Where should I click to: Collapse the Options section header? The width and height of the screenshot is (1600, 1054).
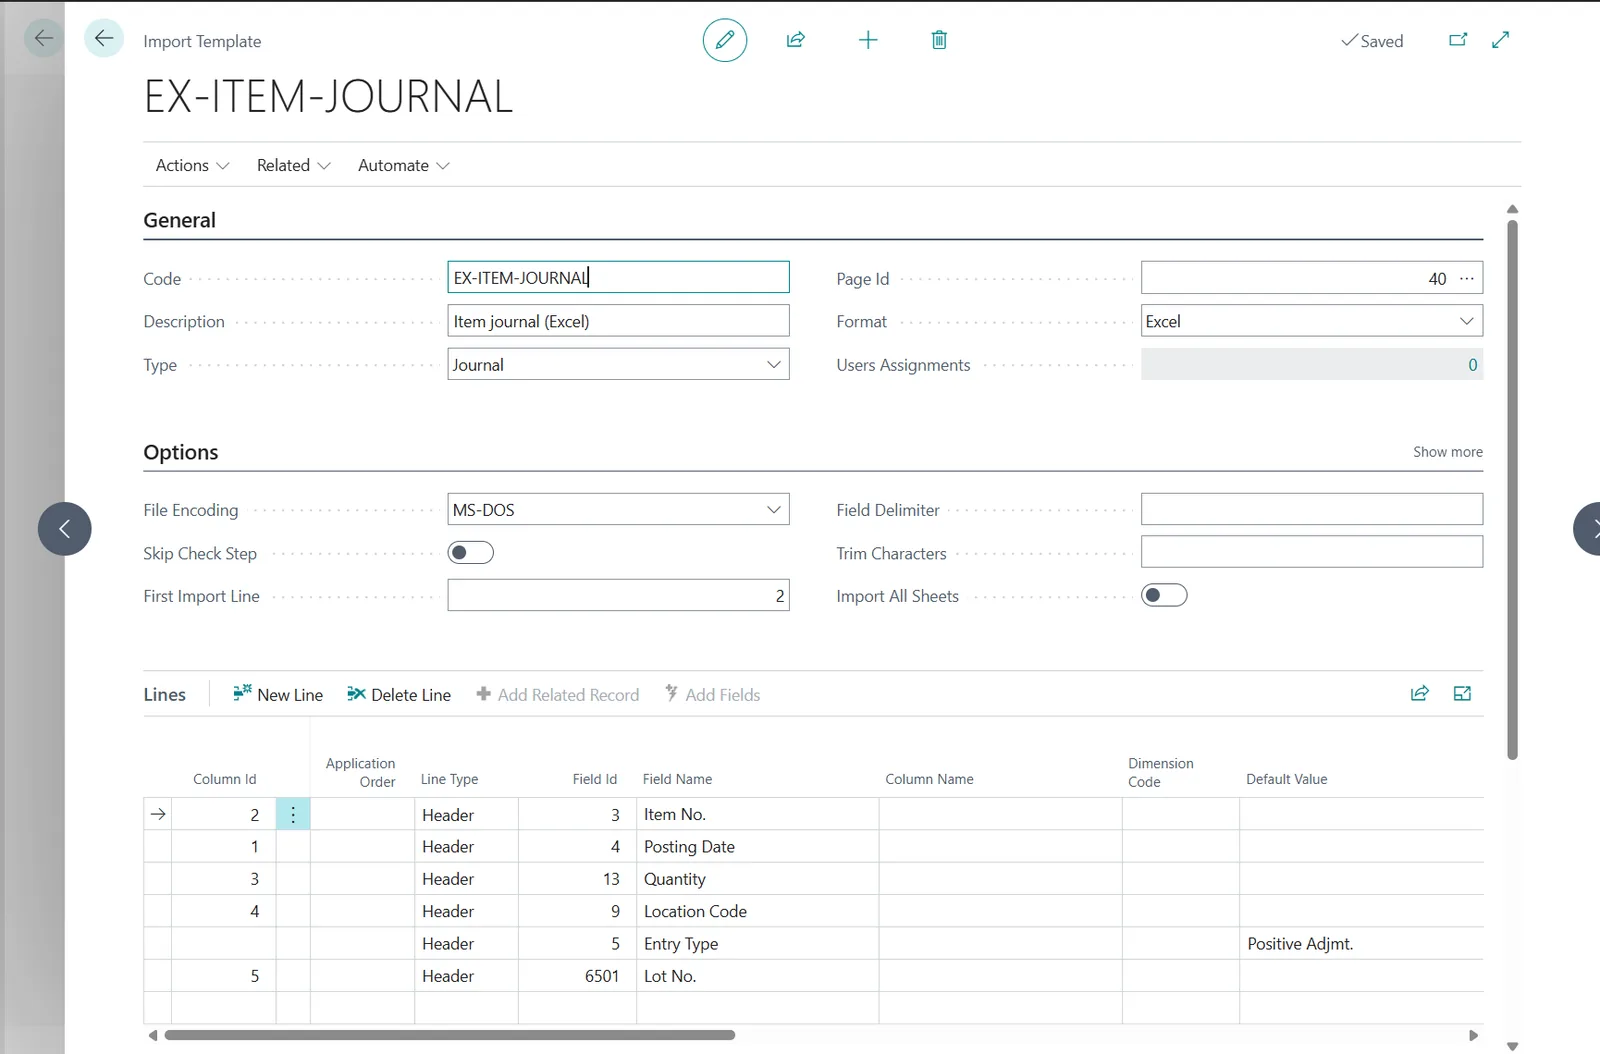(181, 452)
